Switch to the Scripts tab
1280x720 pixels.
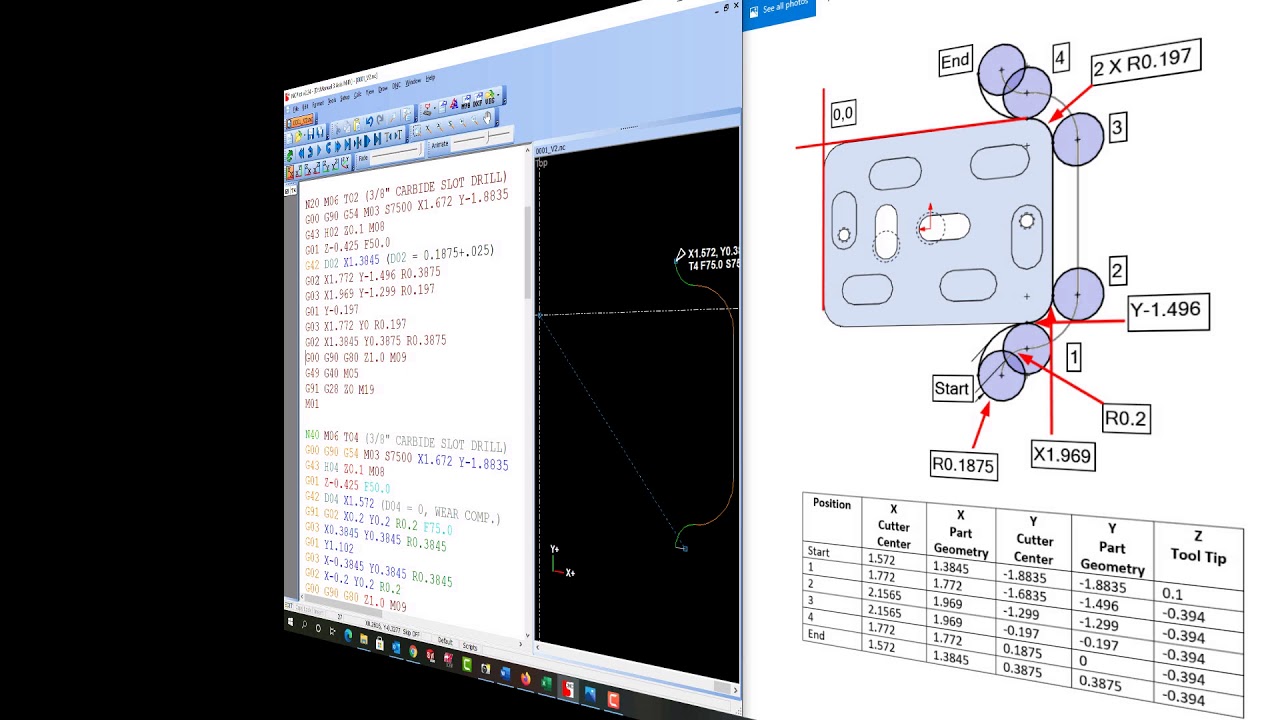(x=470, y=647)
